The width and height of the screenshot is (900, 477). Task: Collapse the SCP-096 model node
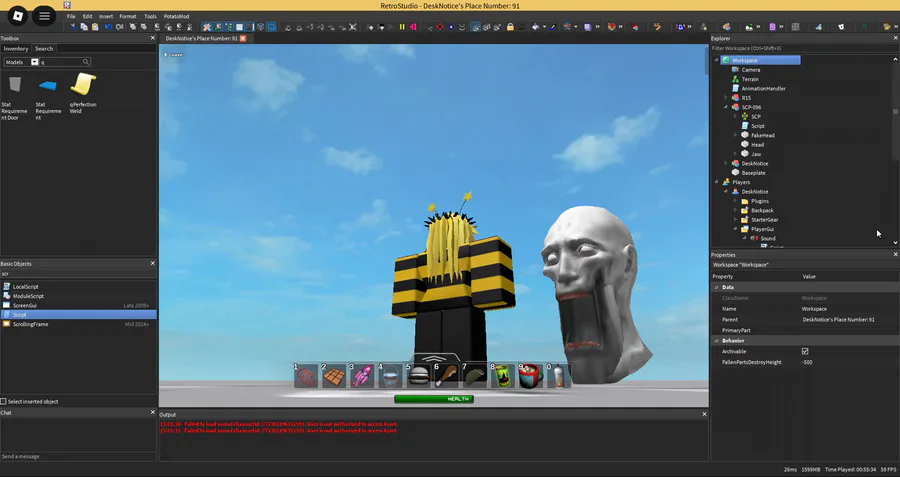click(x=726, y=107)
